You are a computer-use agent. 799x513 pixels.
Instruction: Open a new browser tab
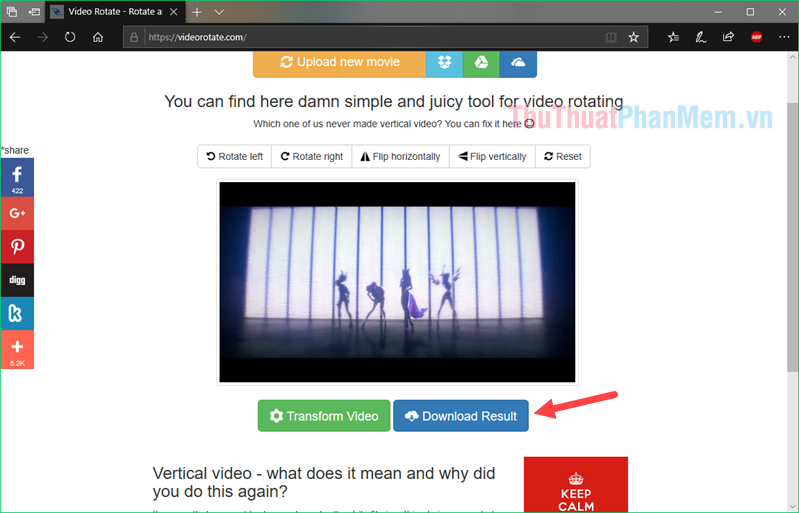coord(197,12)
